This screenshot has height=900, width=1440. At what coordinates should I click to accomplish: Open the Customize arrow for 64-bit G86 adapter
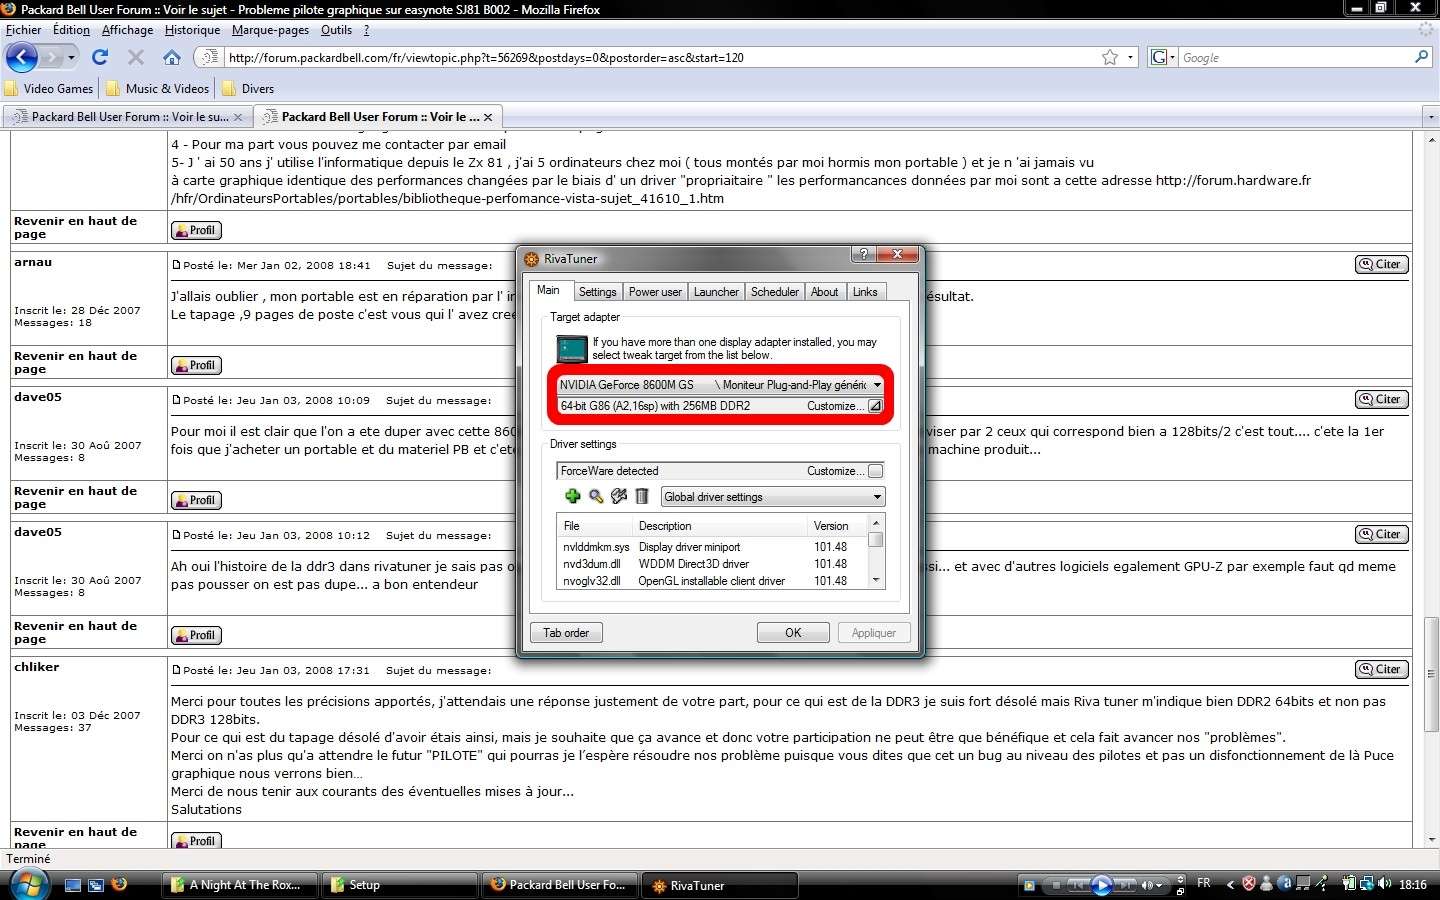click(875, 406)
